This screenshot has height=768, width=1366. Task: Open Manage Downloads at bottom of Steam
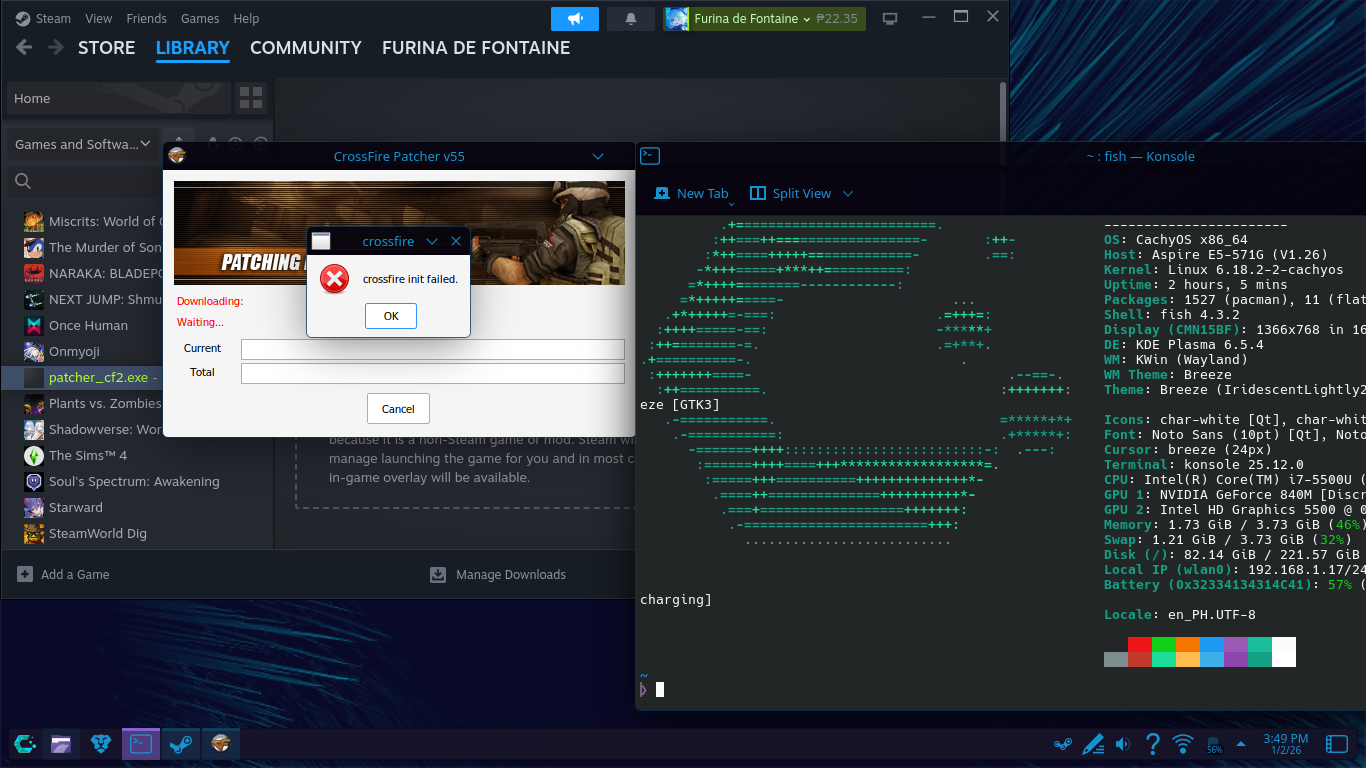(x=498, y=575)
